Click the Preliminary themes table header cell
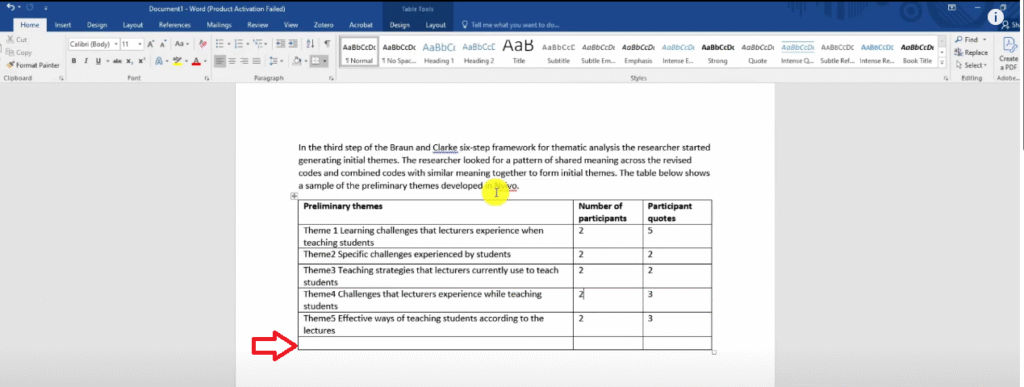Viewport: 1024px width, 387px height. click(436, 211)
